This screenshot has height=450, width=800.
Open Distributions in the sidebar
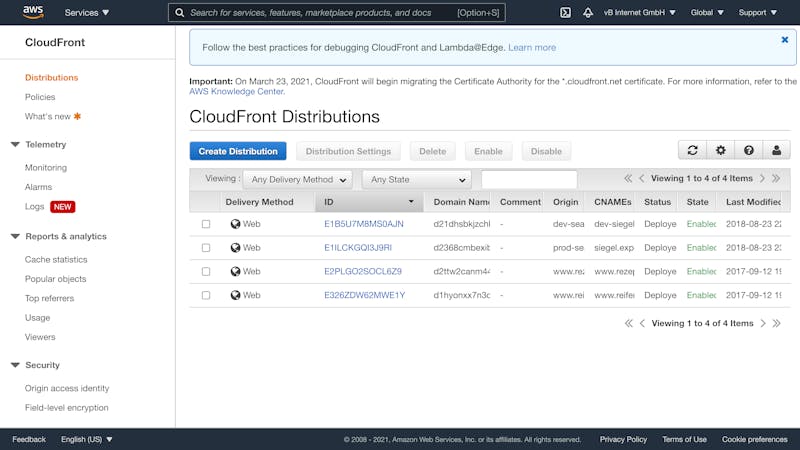52,78
